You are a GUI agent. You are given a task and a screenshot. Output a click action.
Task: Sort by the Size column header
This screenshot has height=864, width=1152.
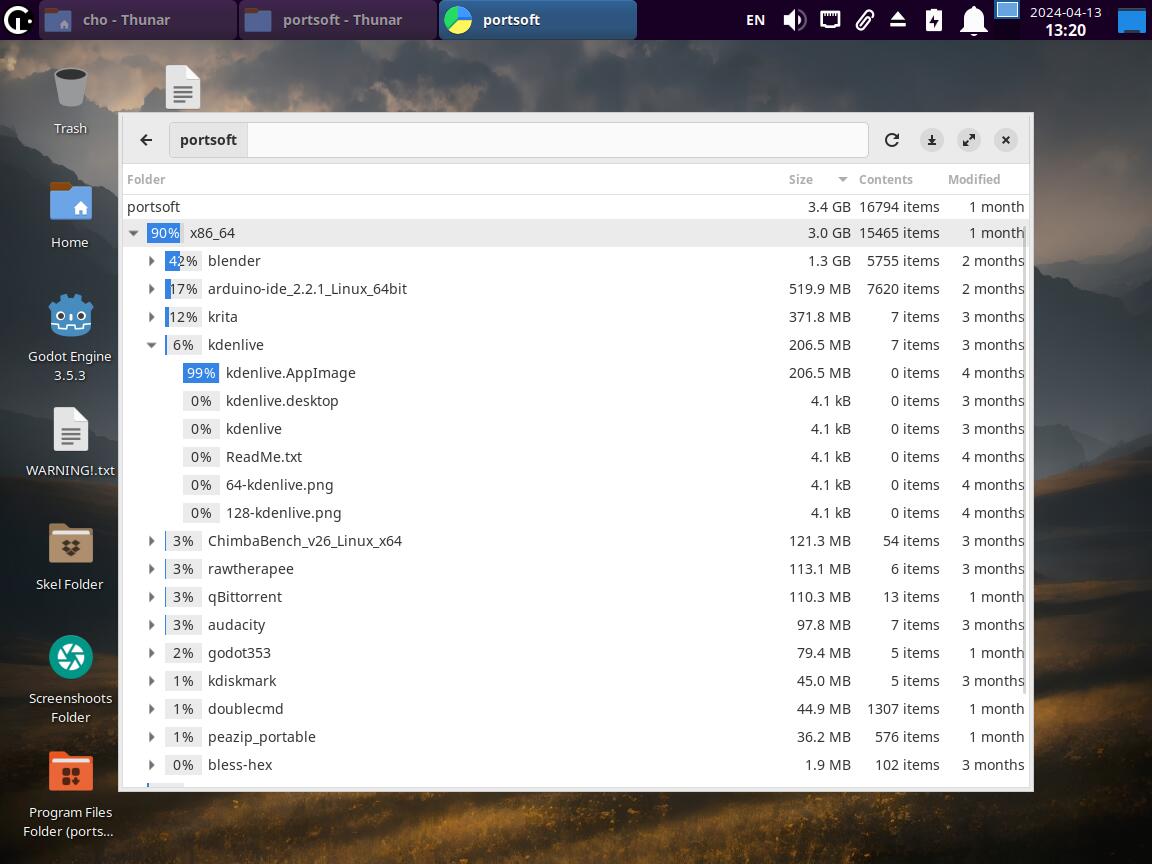click(x=800, y=179)
